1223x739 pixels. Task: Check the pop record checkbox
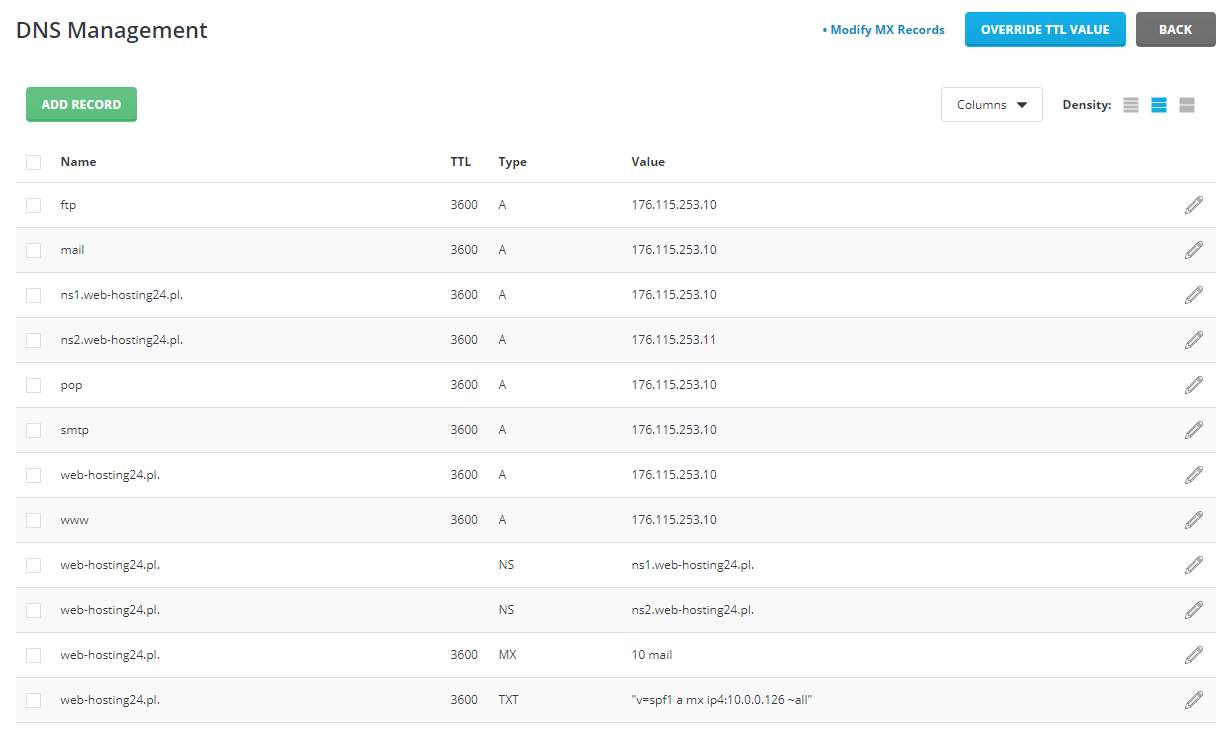pos(34,385)
